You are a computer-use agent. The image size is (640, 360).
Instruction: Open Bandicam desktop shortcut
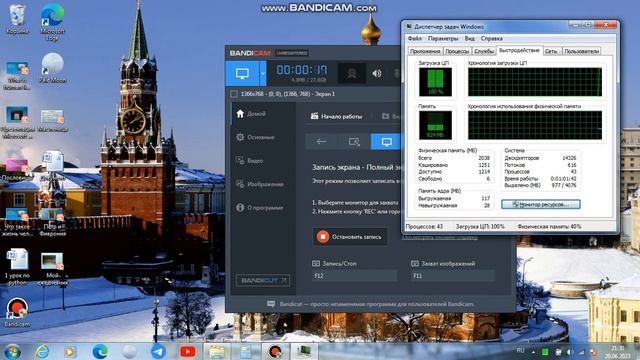(17, 313)
